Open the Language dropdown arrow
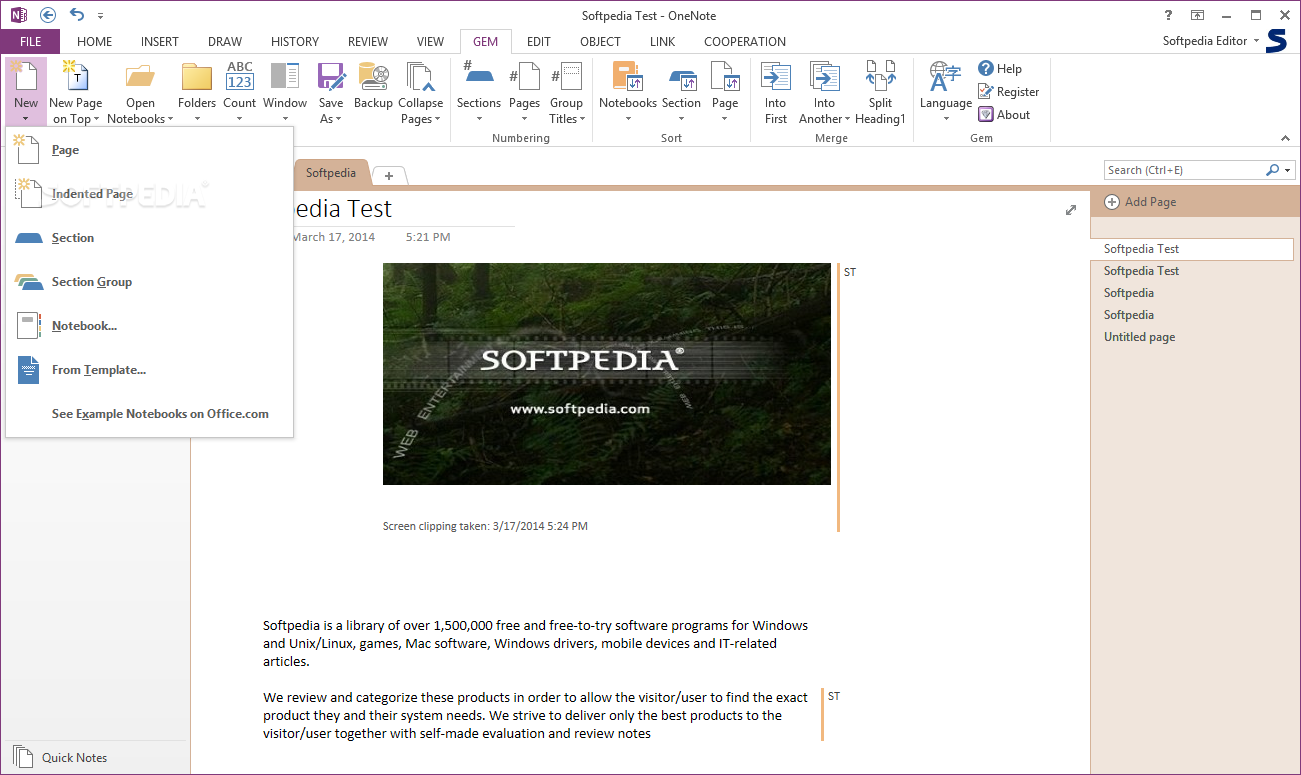 (946, 119)
